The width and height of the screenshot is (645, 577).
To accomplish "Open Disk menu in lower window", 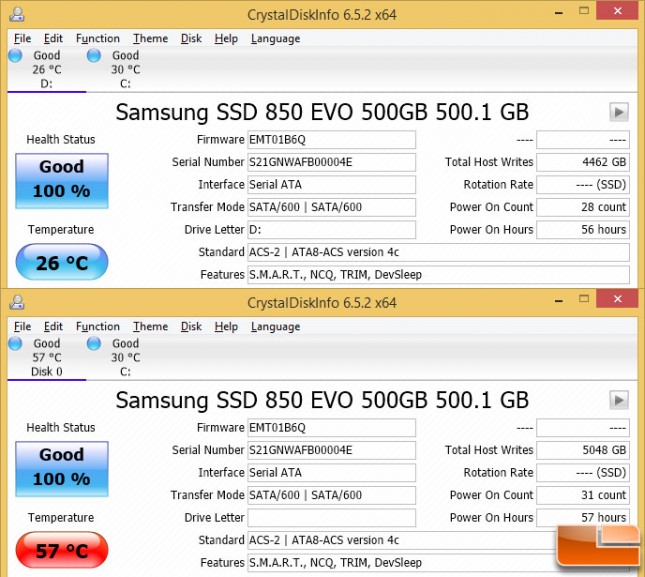I will point(191,327).
